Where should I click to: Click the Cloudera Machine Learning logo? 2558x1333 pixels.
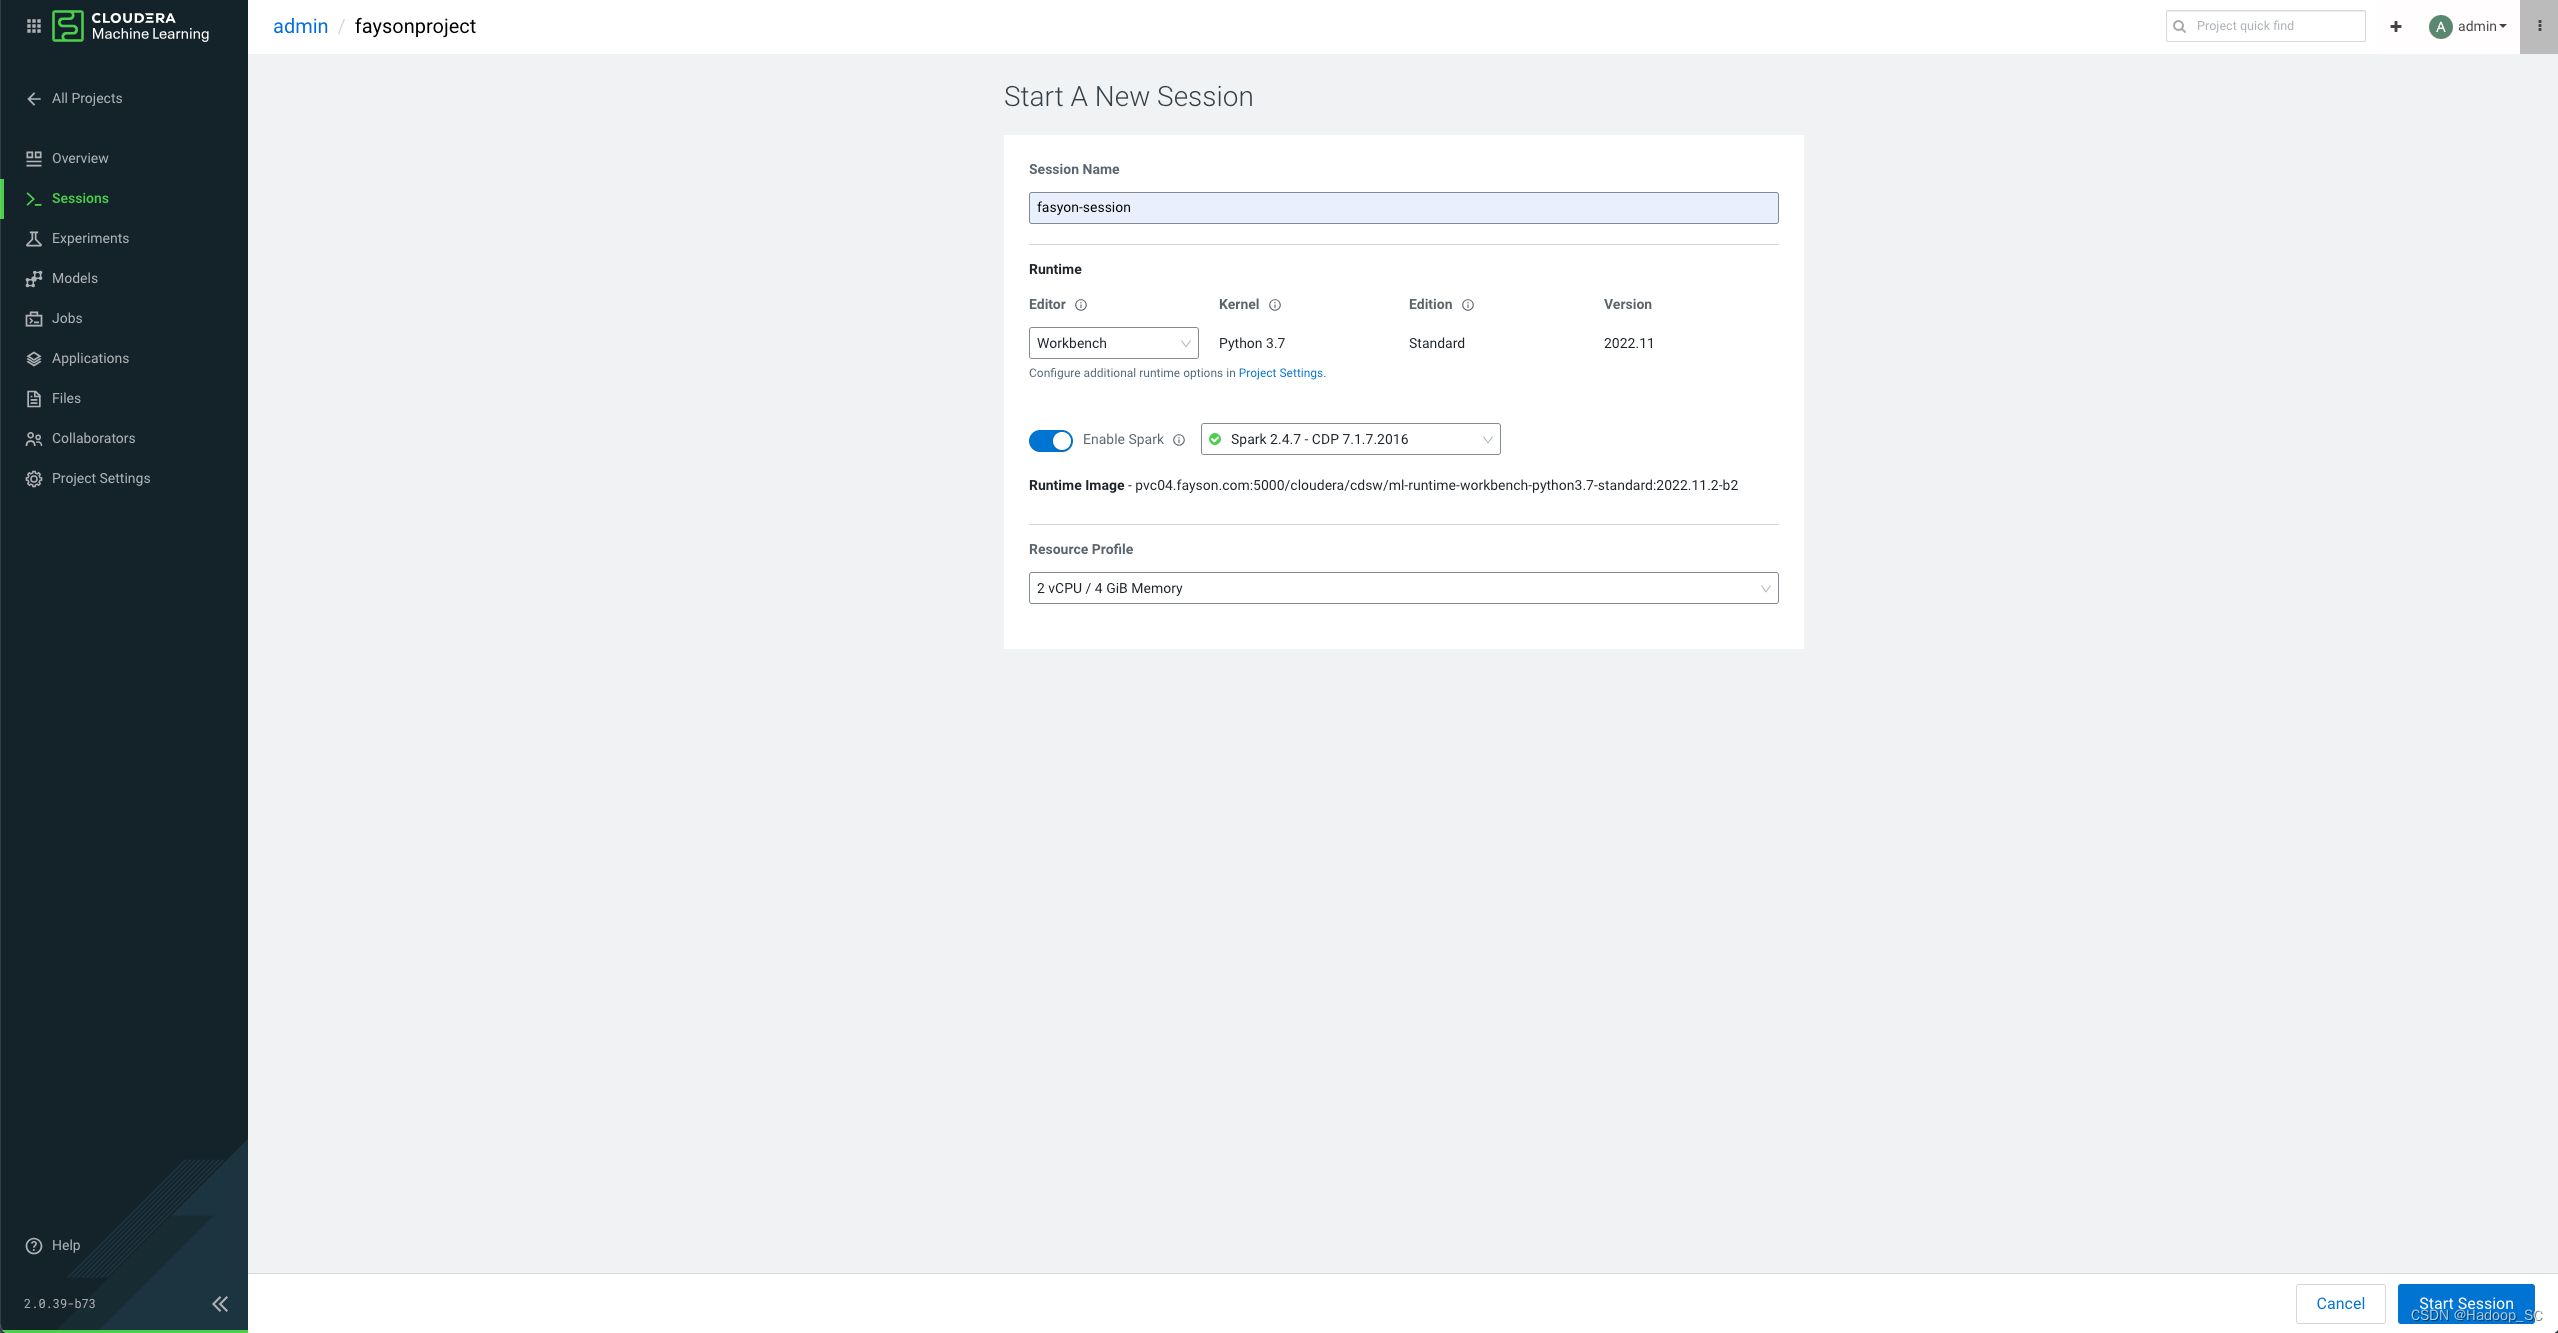[131, 26]
